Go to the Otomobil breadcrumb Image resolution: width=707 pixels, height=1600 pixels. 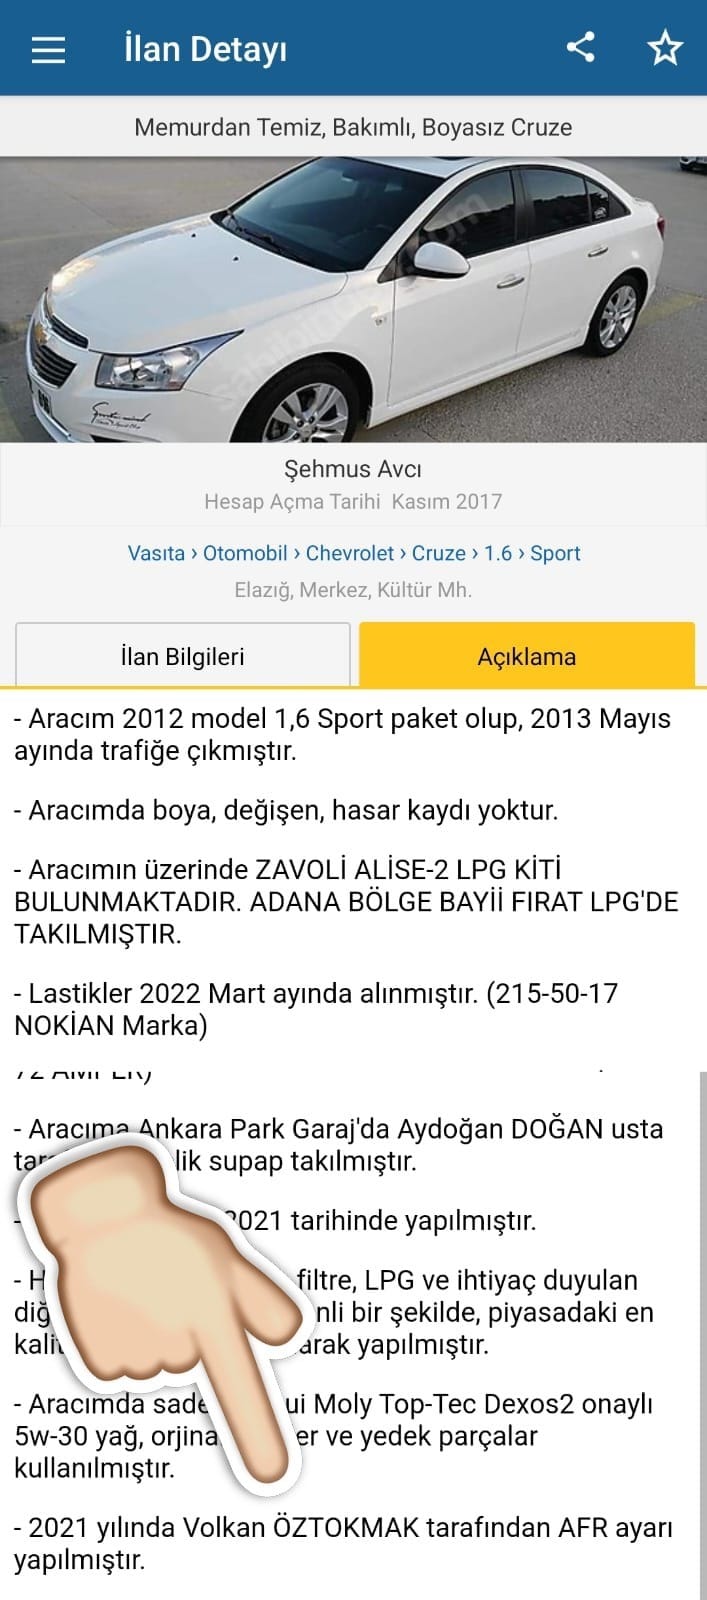(x=245, y=553)
